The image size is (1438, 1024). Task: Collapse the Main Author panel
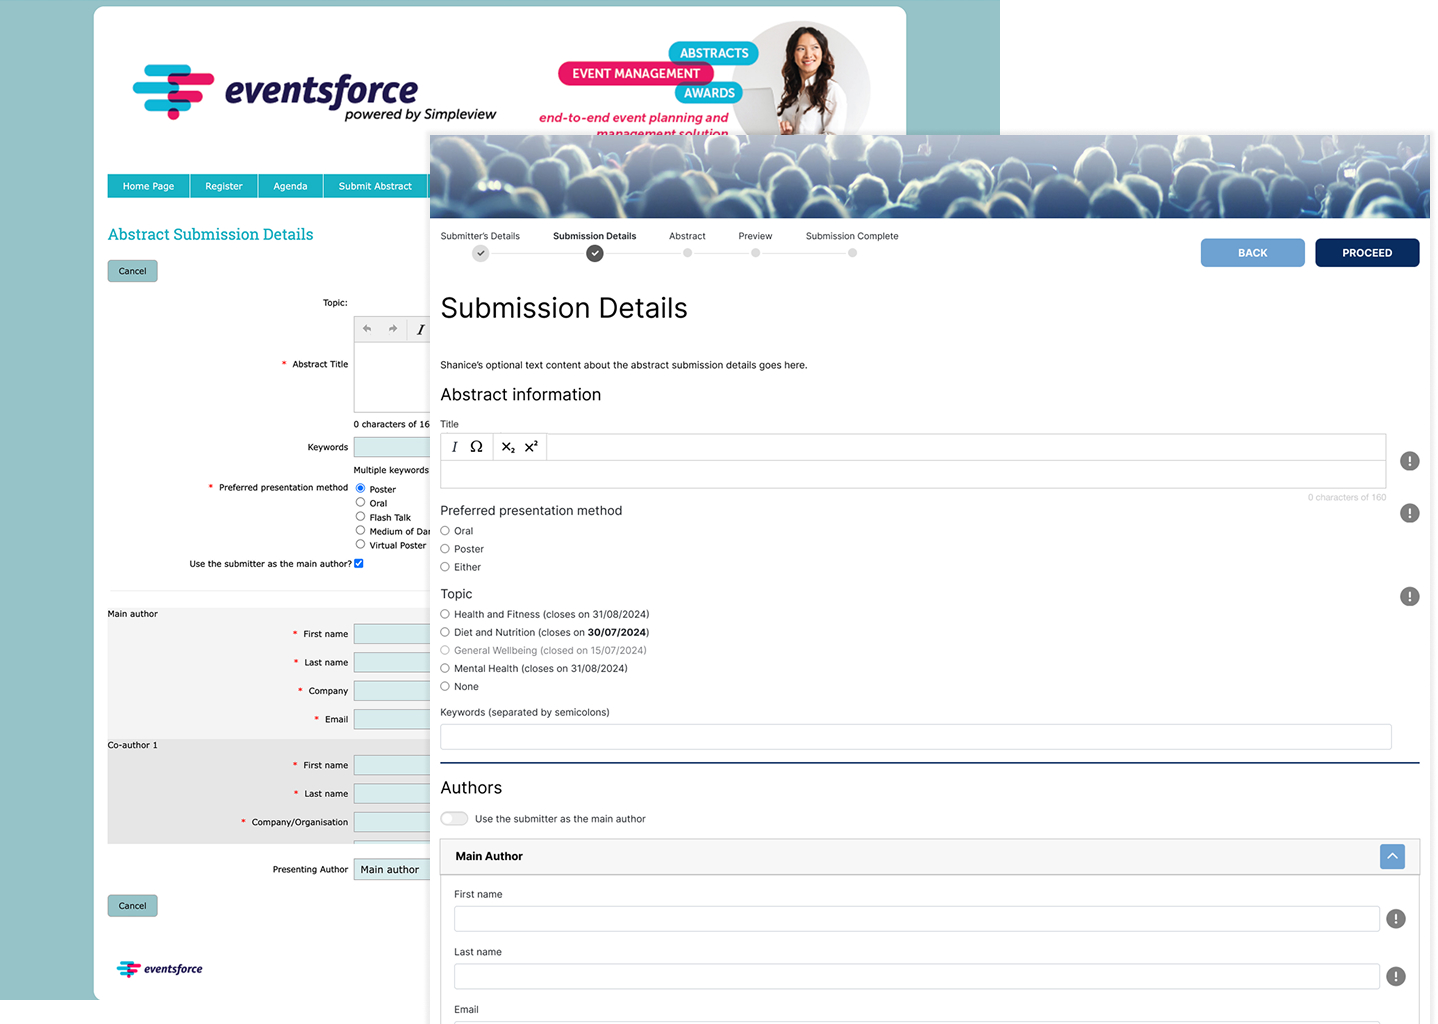click(x=1391, y=856)
